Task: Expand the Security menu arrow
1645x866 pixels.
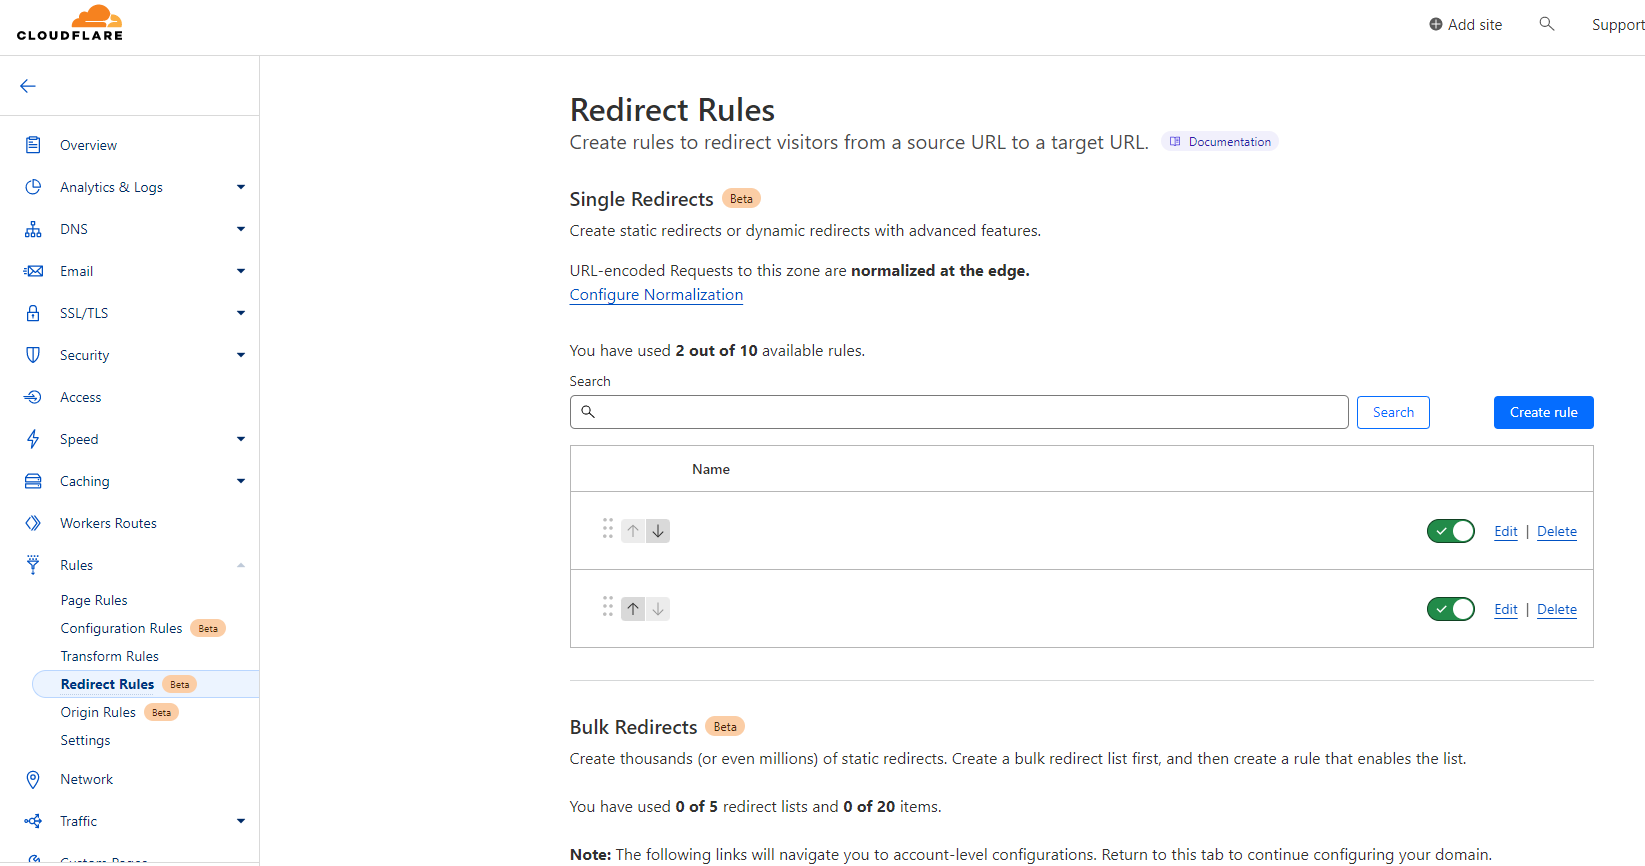Action: pos(241,355)
